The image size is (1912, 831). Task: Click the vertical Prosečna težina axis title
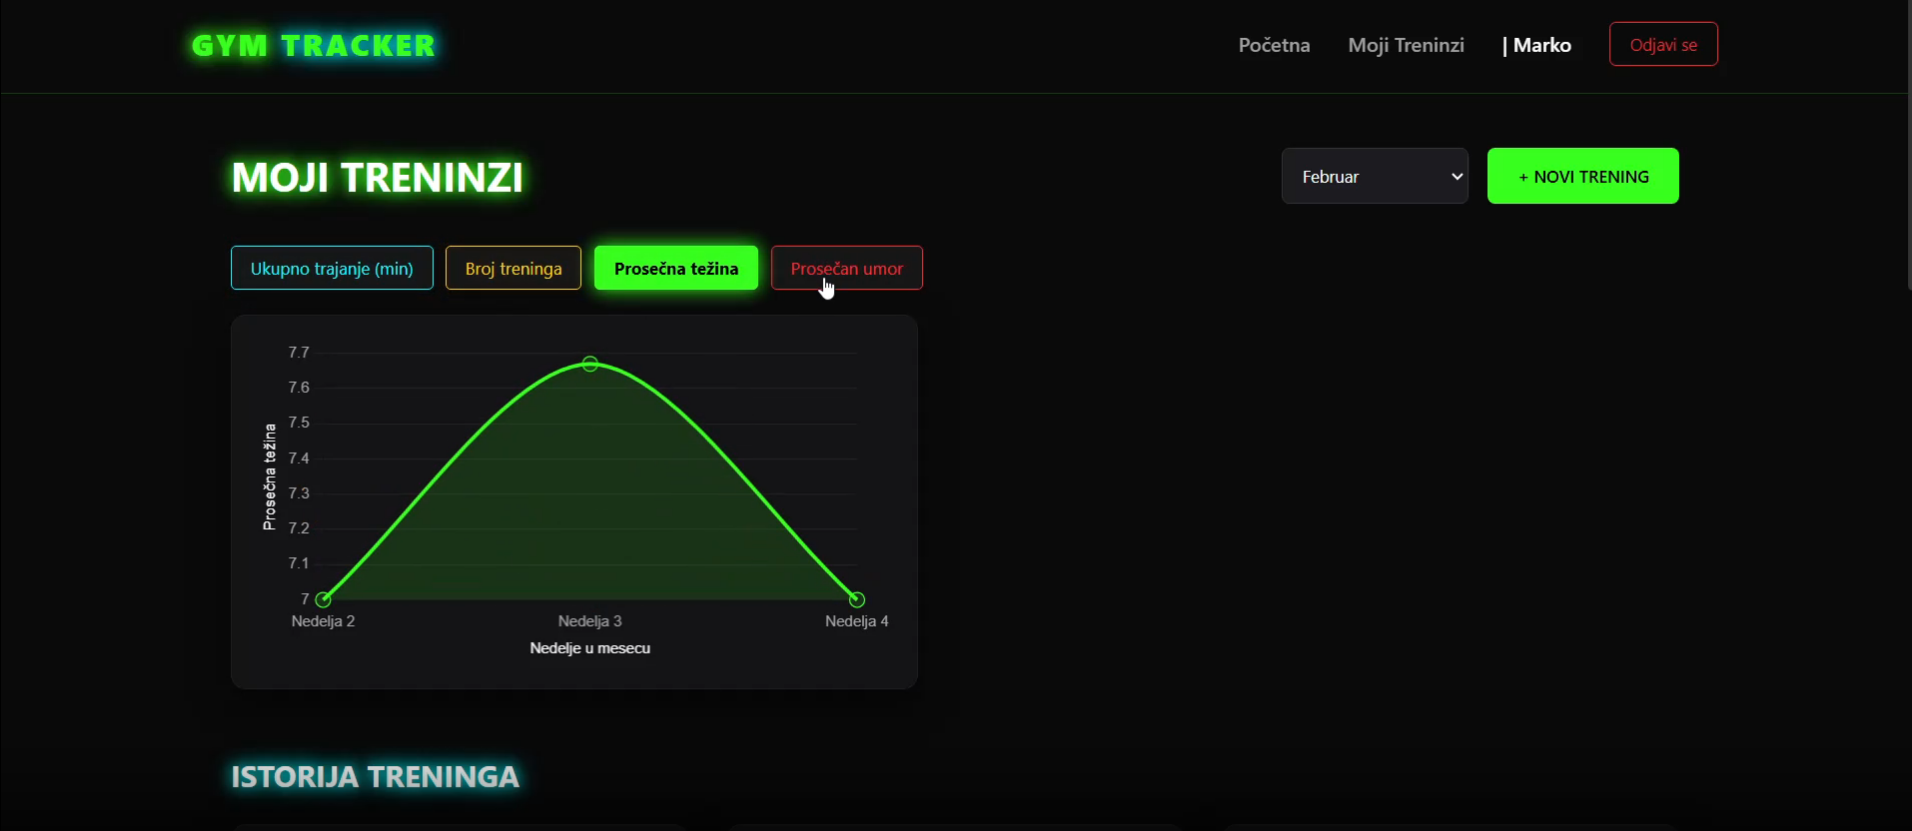pyautogui.click(x=269, y=476)
